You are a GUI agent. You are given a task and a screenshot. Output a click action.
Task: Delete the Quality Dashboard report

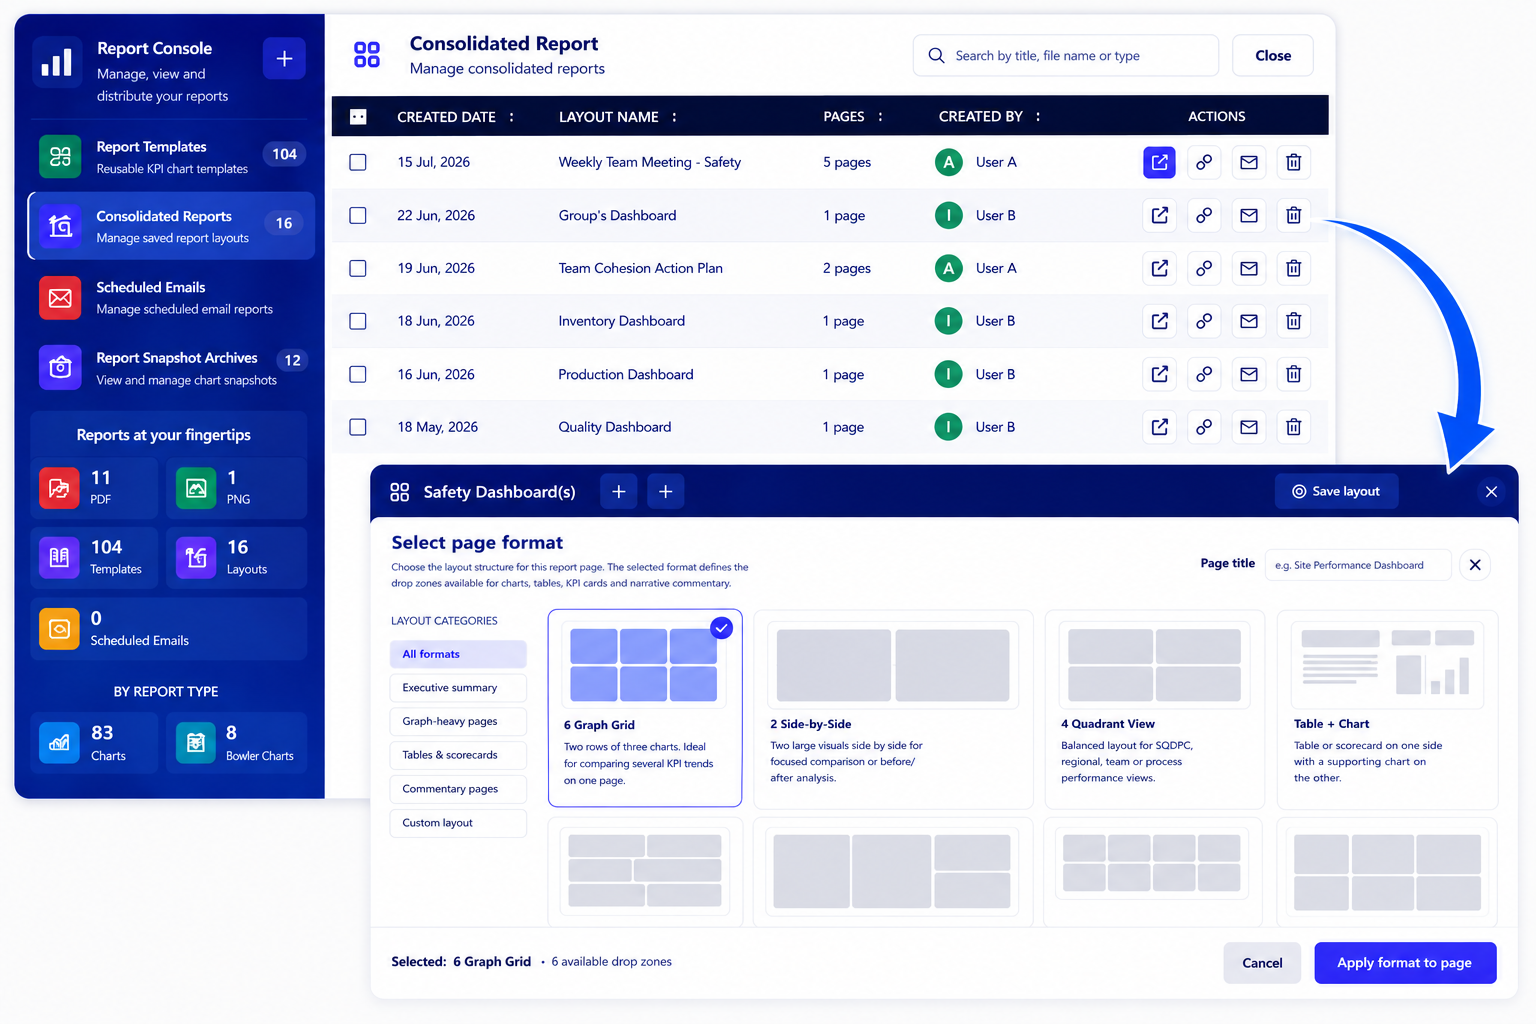pos(1293,427)
